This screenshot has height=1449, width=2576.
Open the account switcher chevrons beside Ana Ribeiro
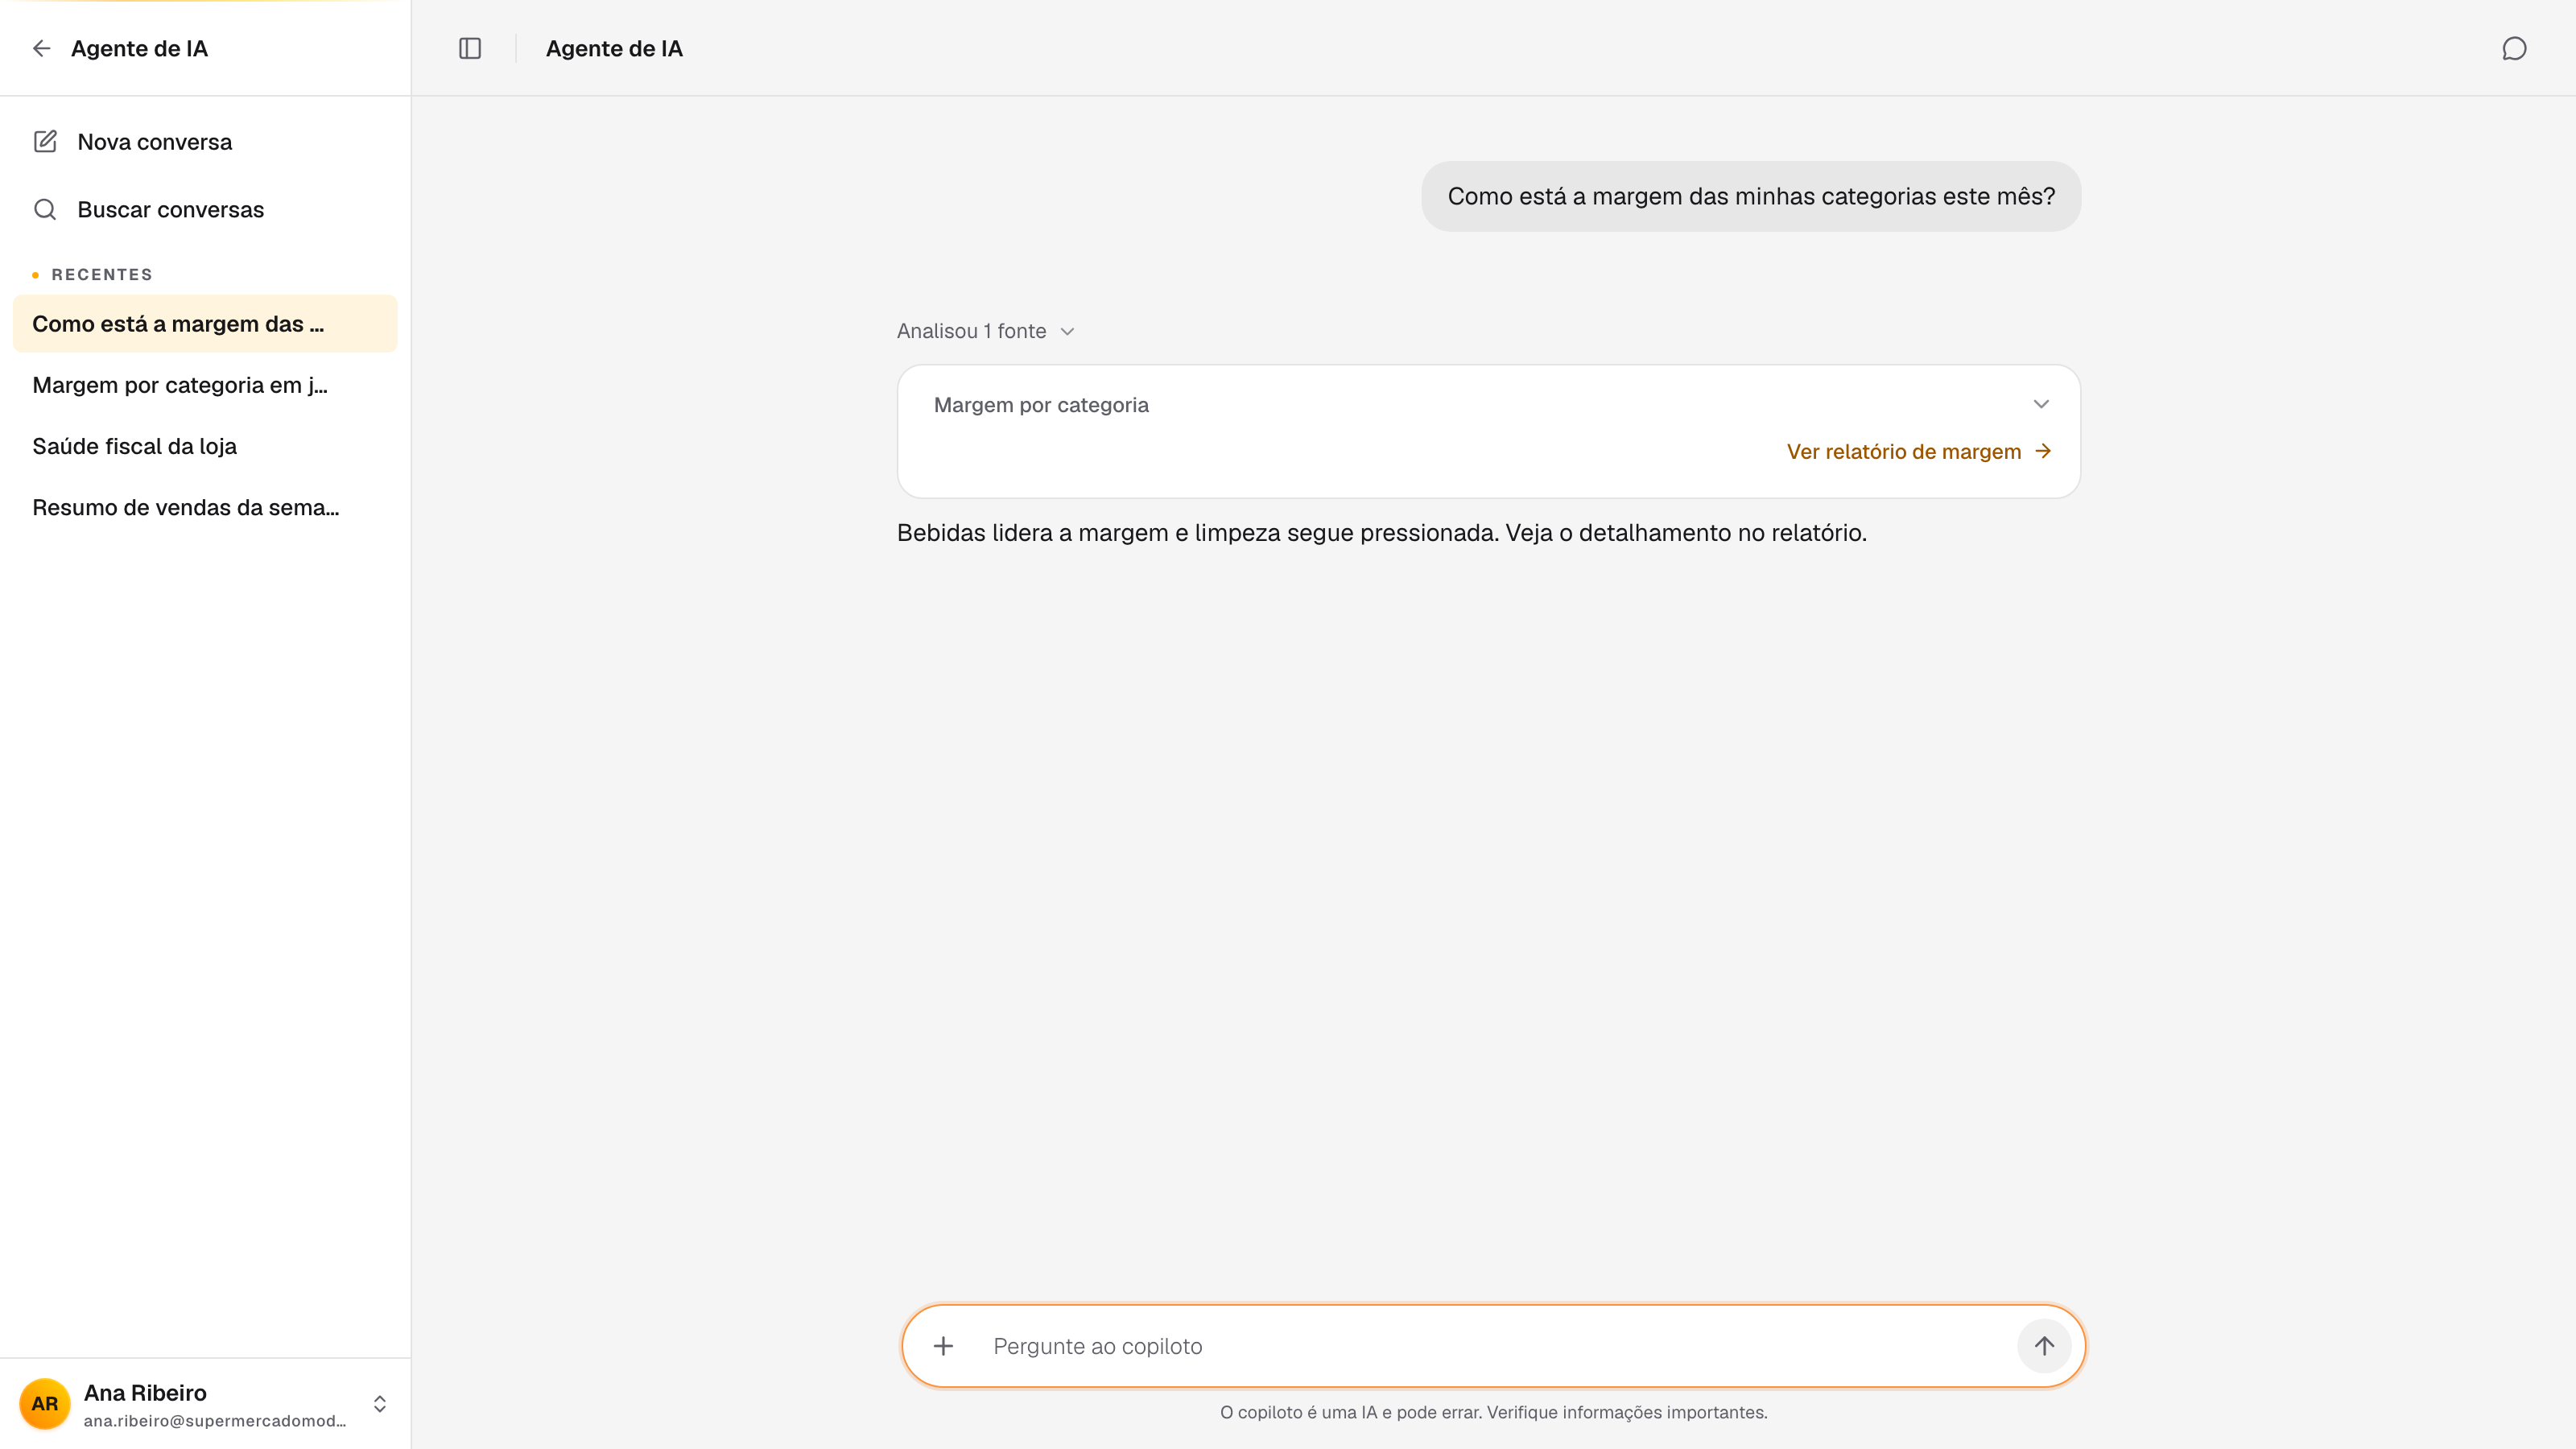380,1403
